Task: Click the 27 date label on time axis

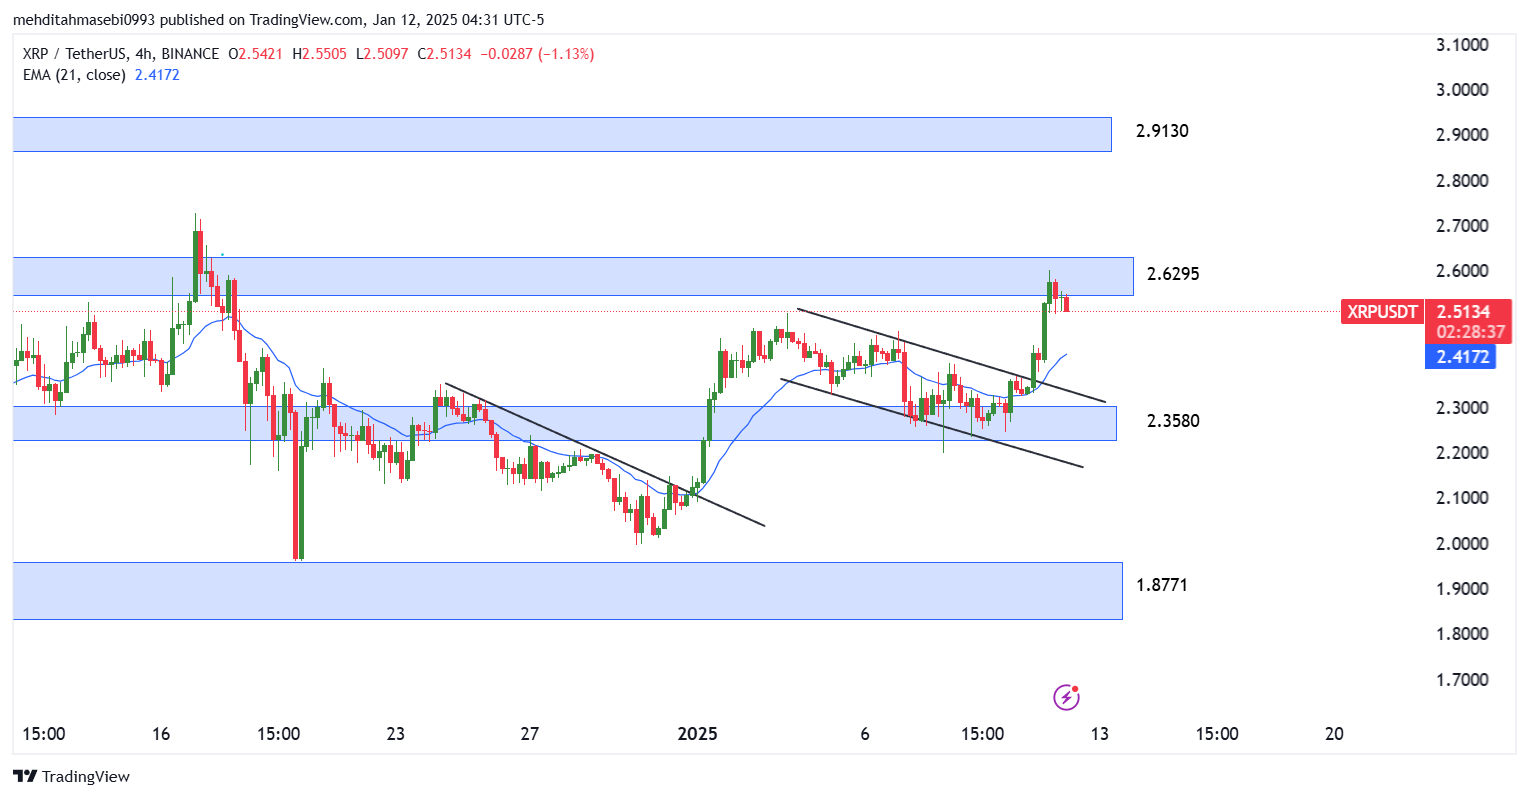Action: pyautogui.click(x=530, y=734)
